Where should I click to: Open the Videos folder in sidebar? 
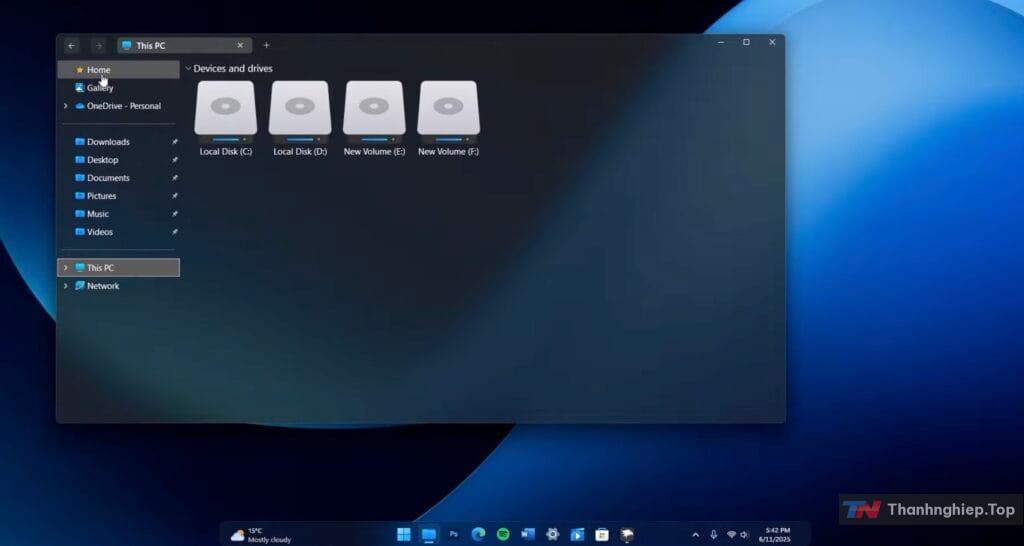(x=118, y=232)
